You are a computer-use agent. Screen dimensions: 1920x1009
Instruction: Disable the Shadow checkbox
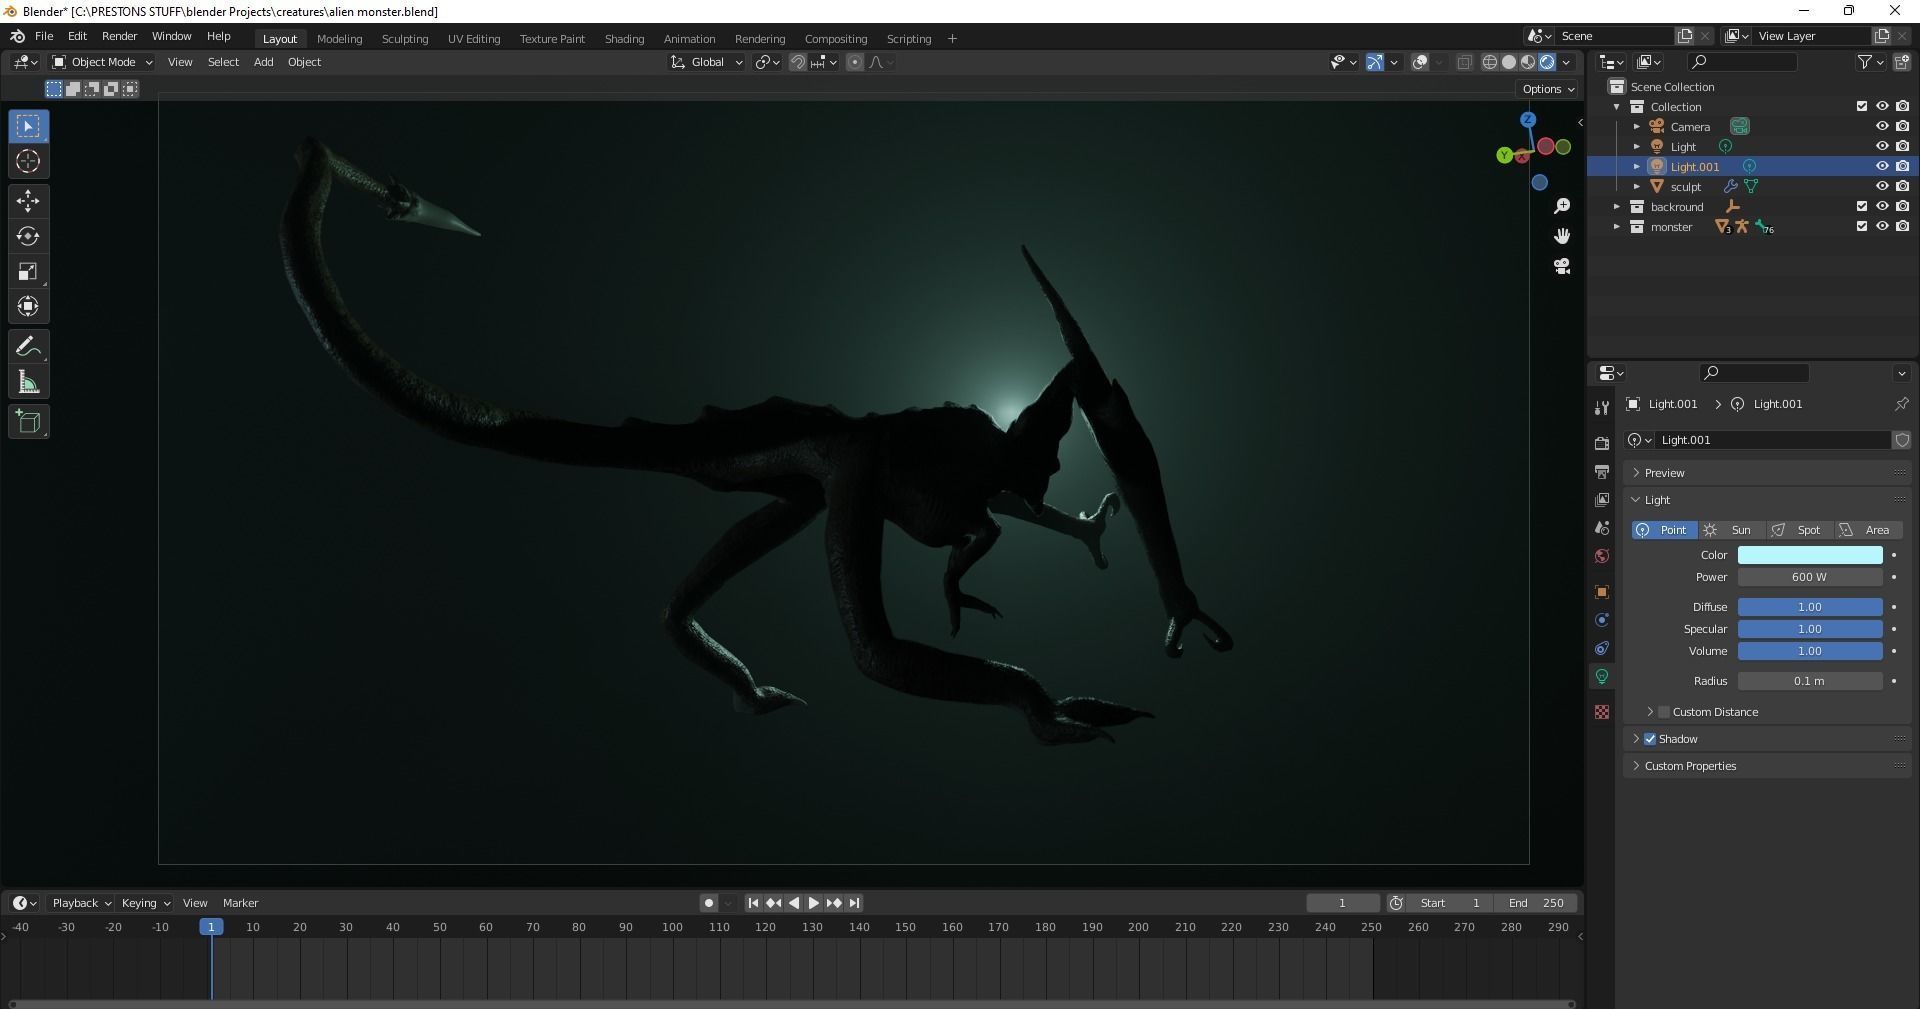tap(1650, 739)
